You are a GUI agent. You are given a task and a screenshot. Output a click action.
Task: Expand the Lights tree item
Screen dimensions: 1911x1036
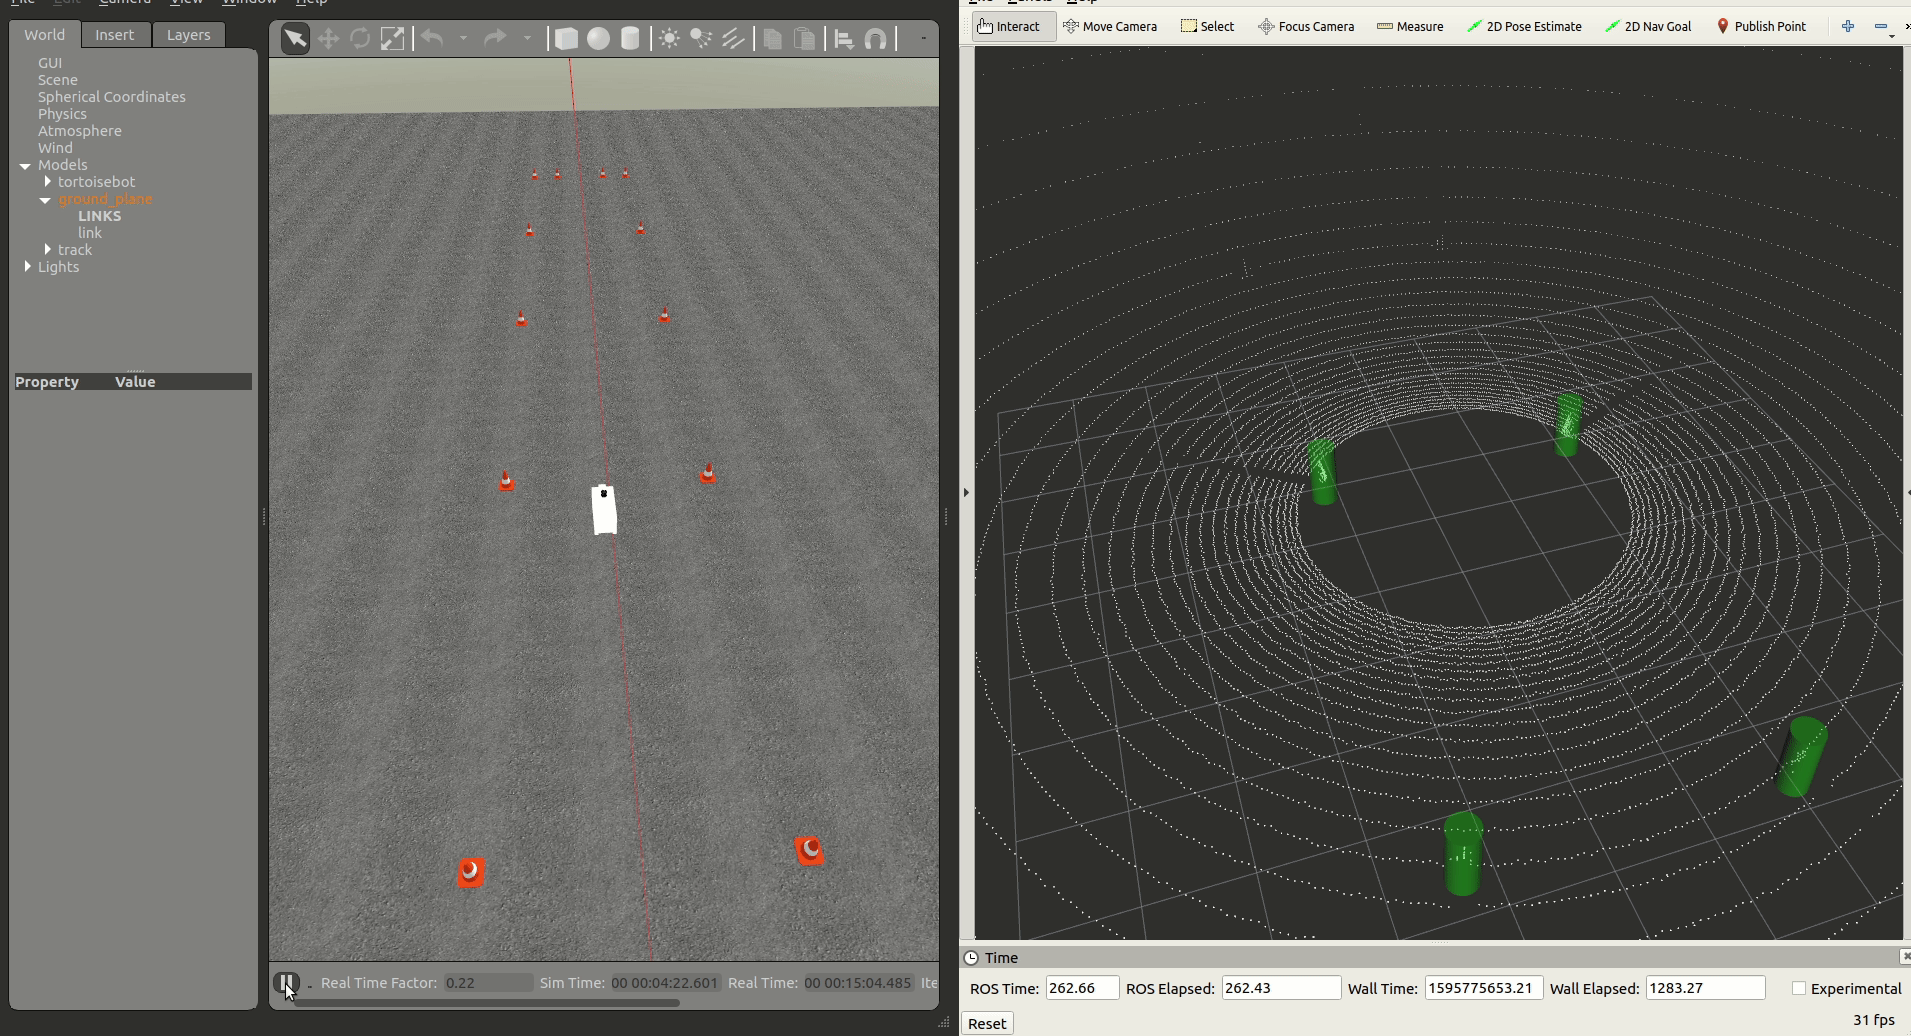[x=27, y=267]
